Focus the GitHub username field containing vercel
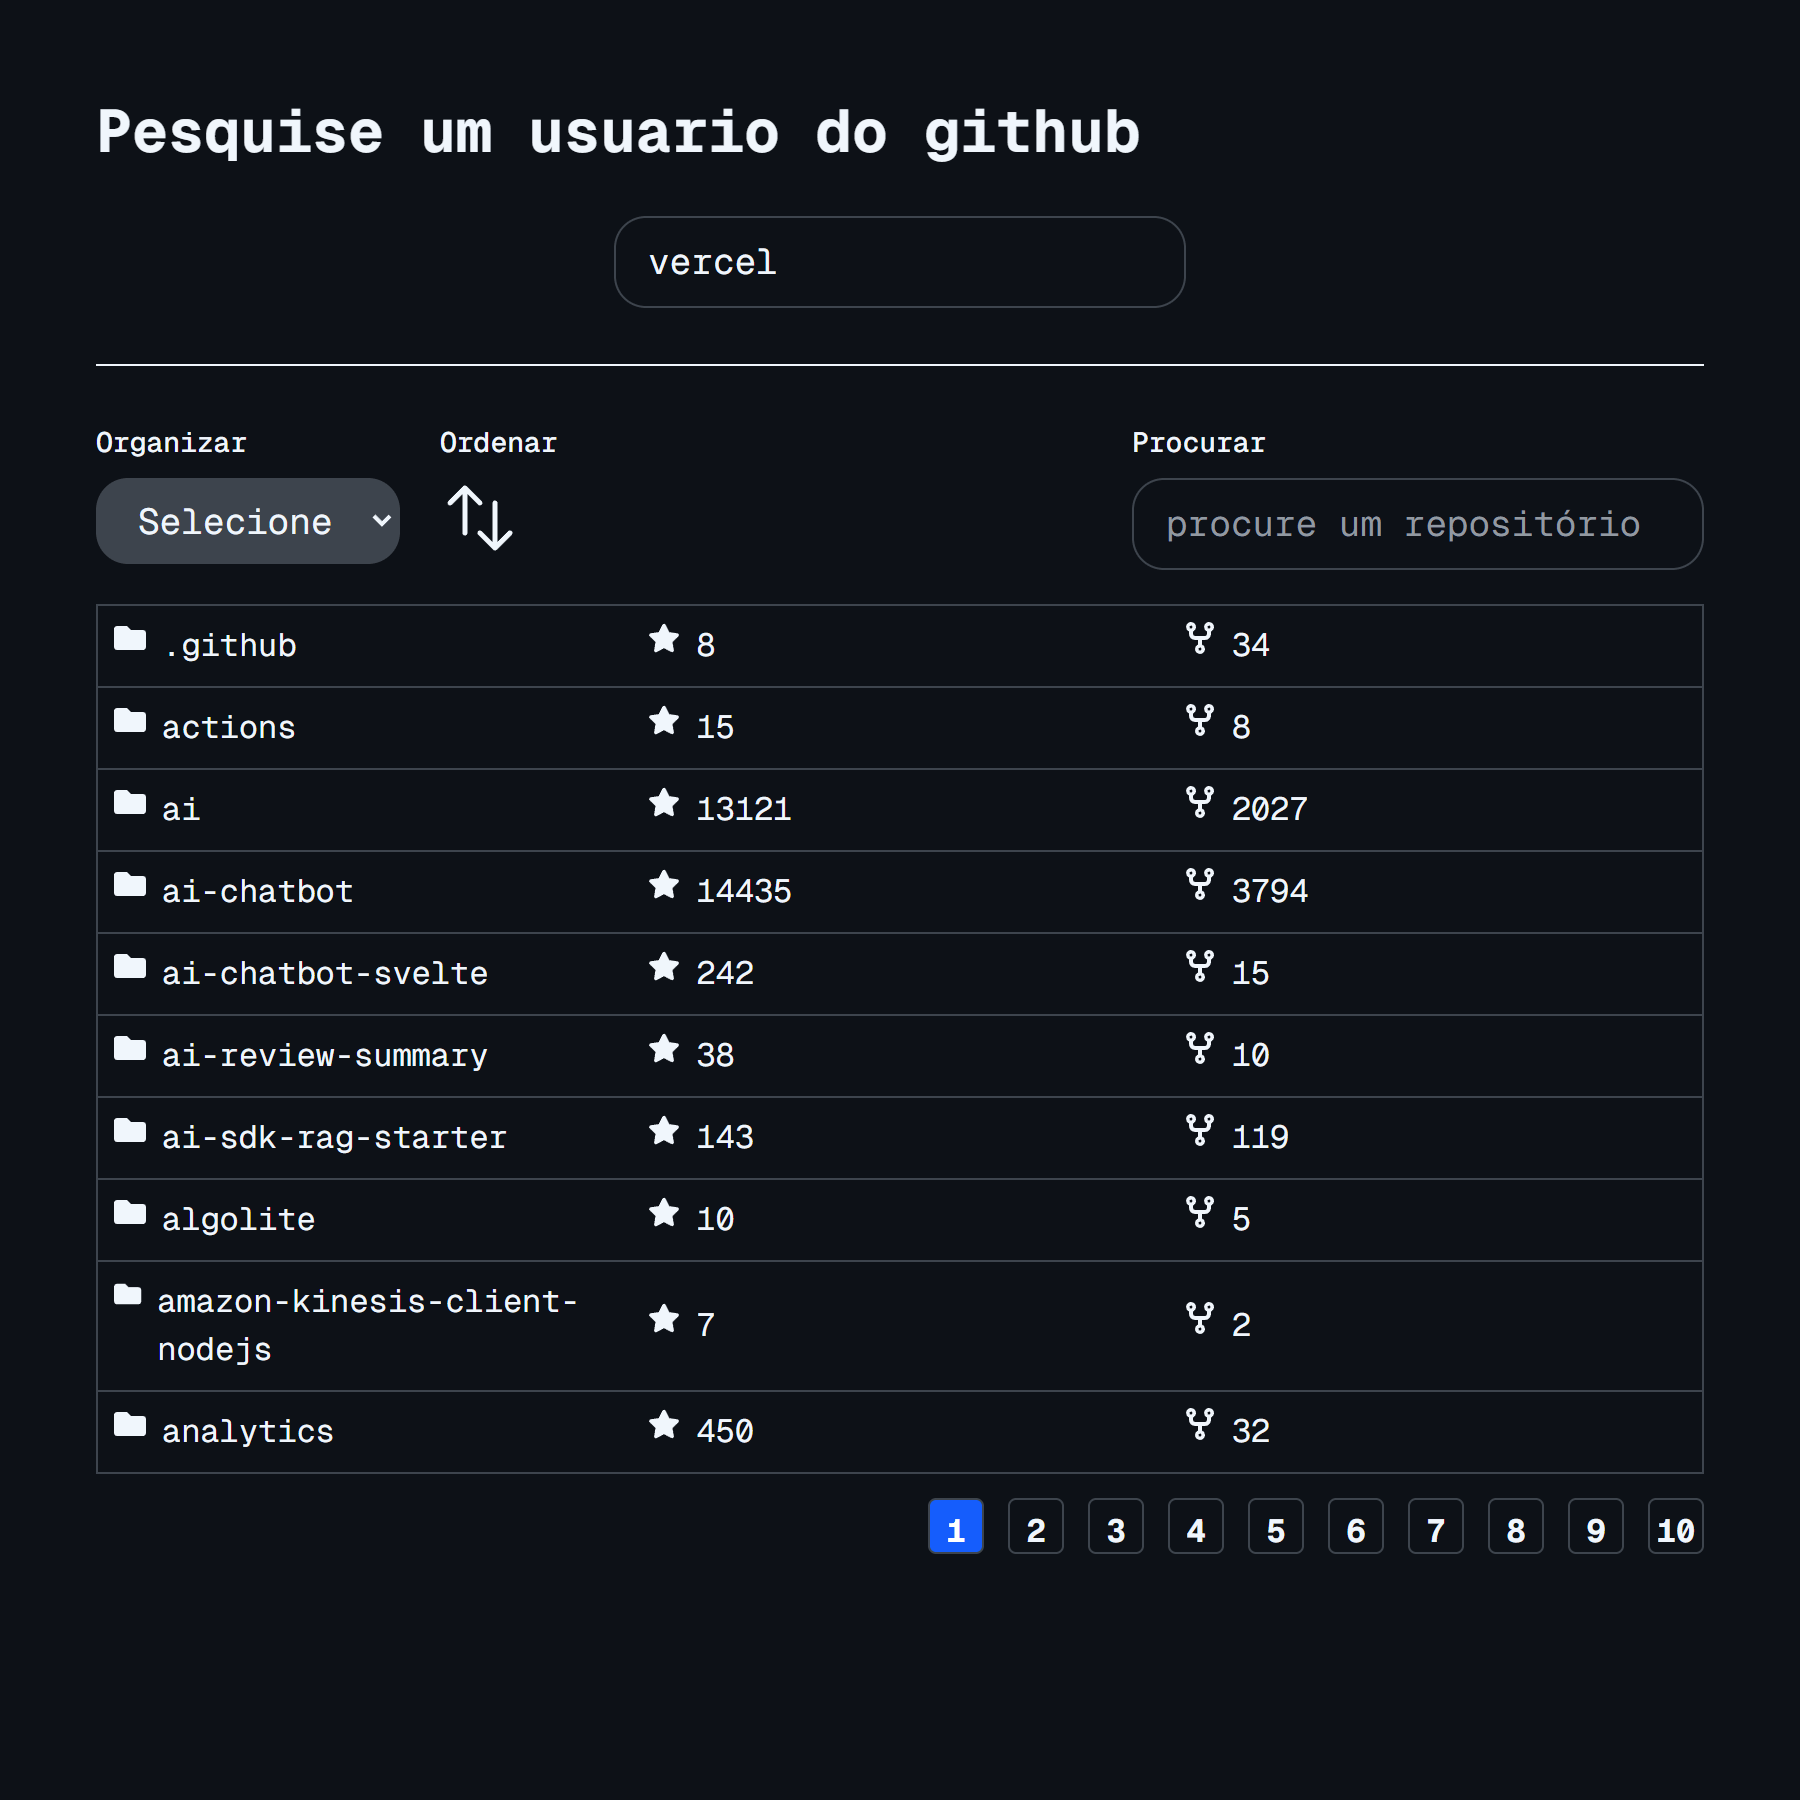This screenshot has height=1800, width=1800. [900, 262]
